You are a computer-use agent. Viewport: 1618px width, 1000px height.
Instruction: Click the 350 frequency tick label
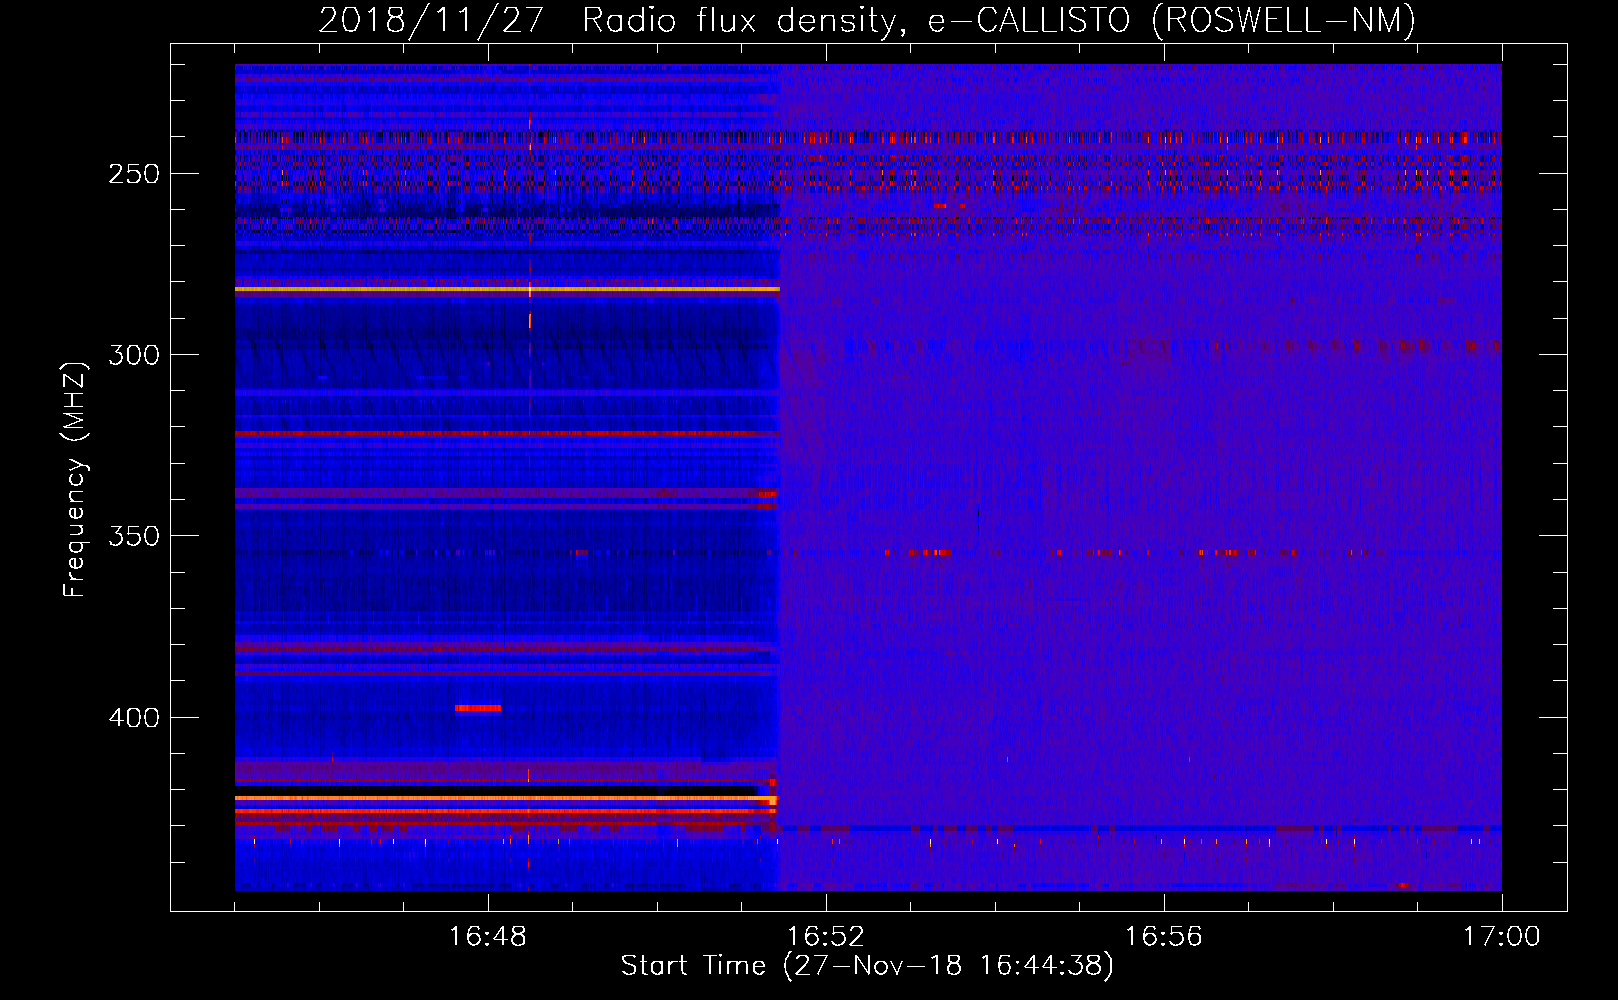point(134,536)
